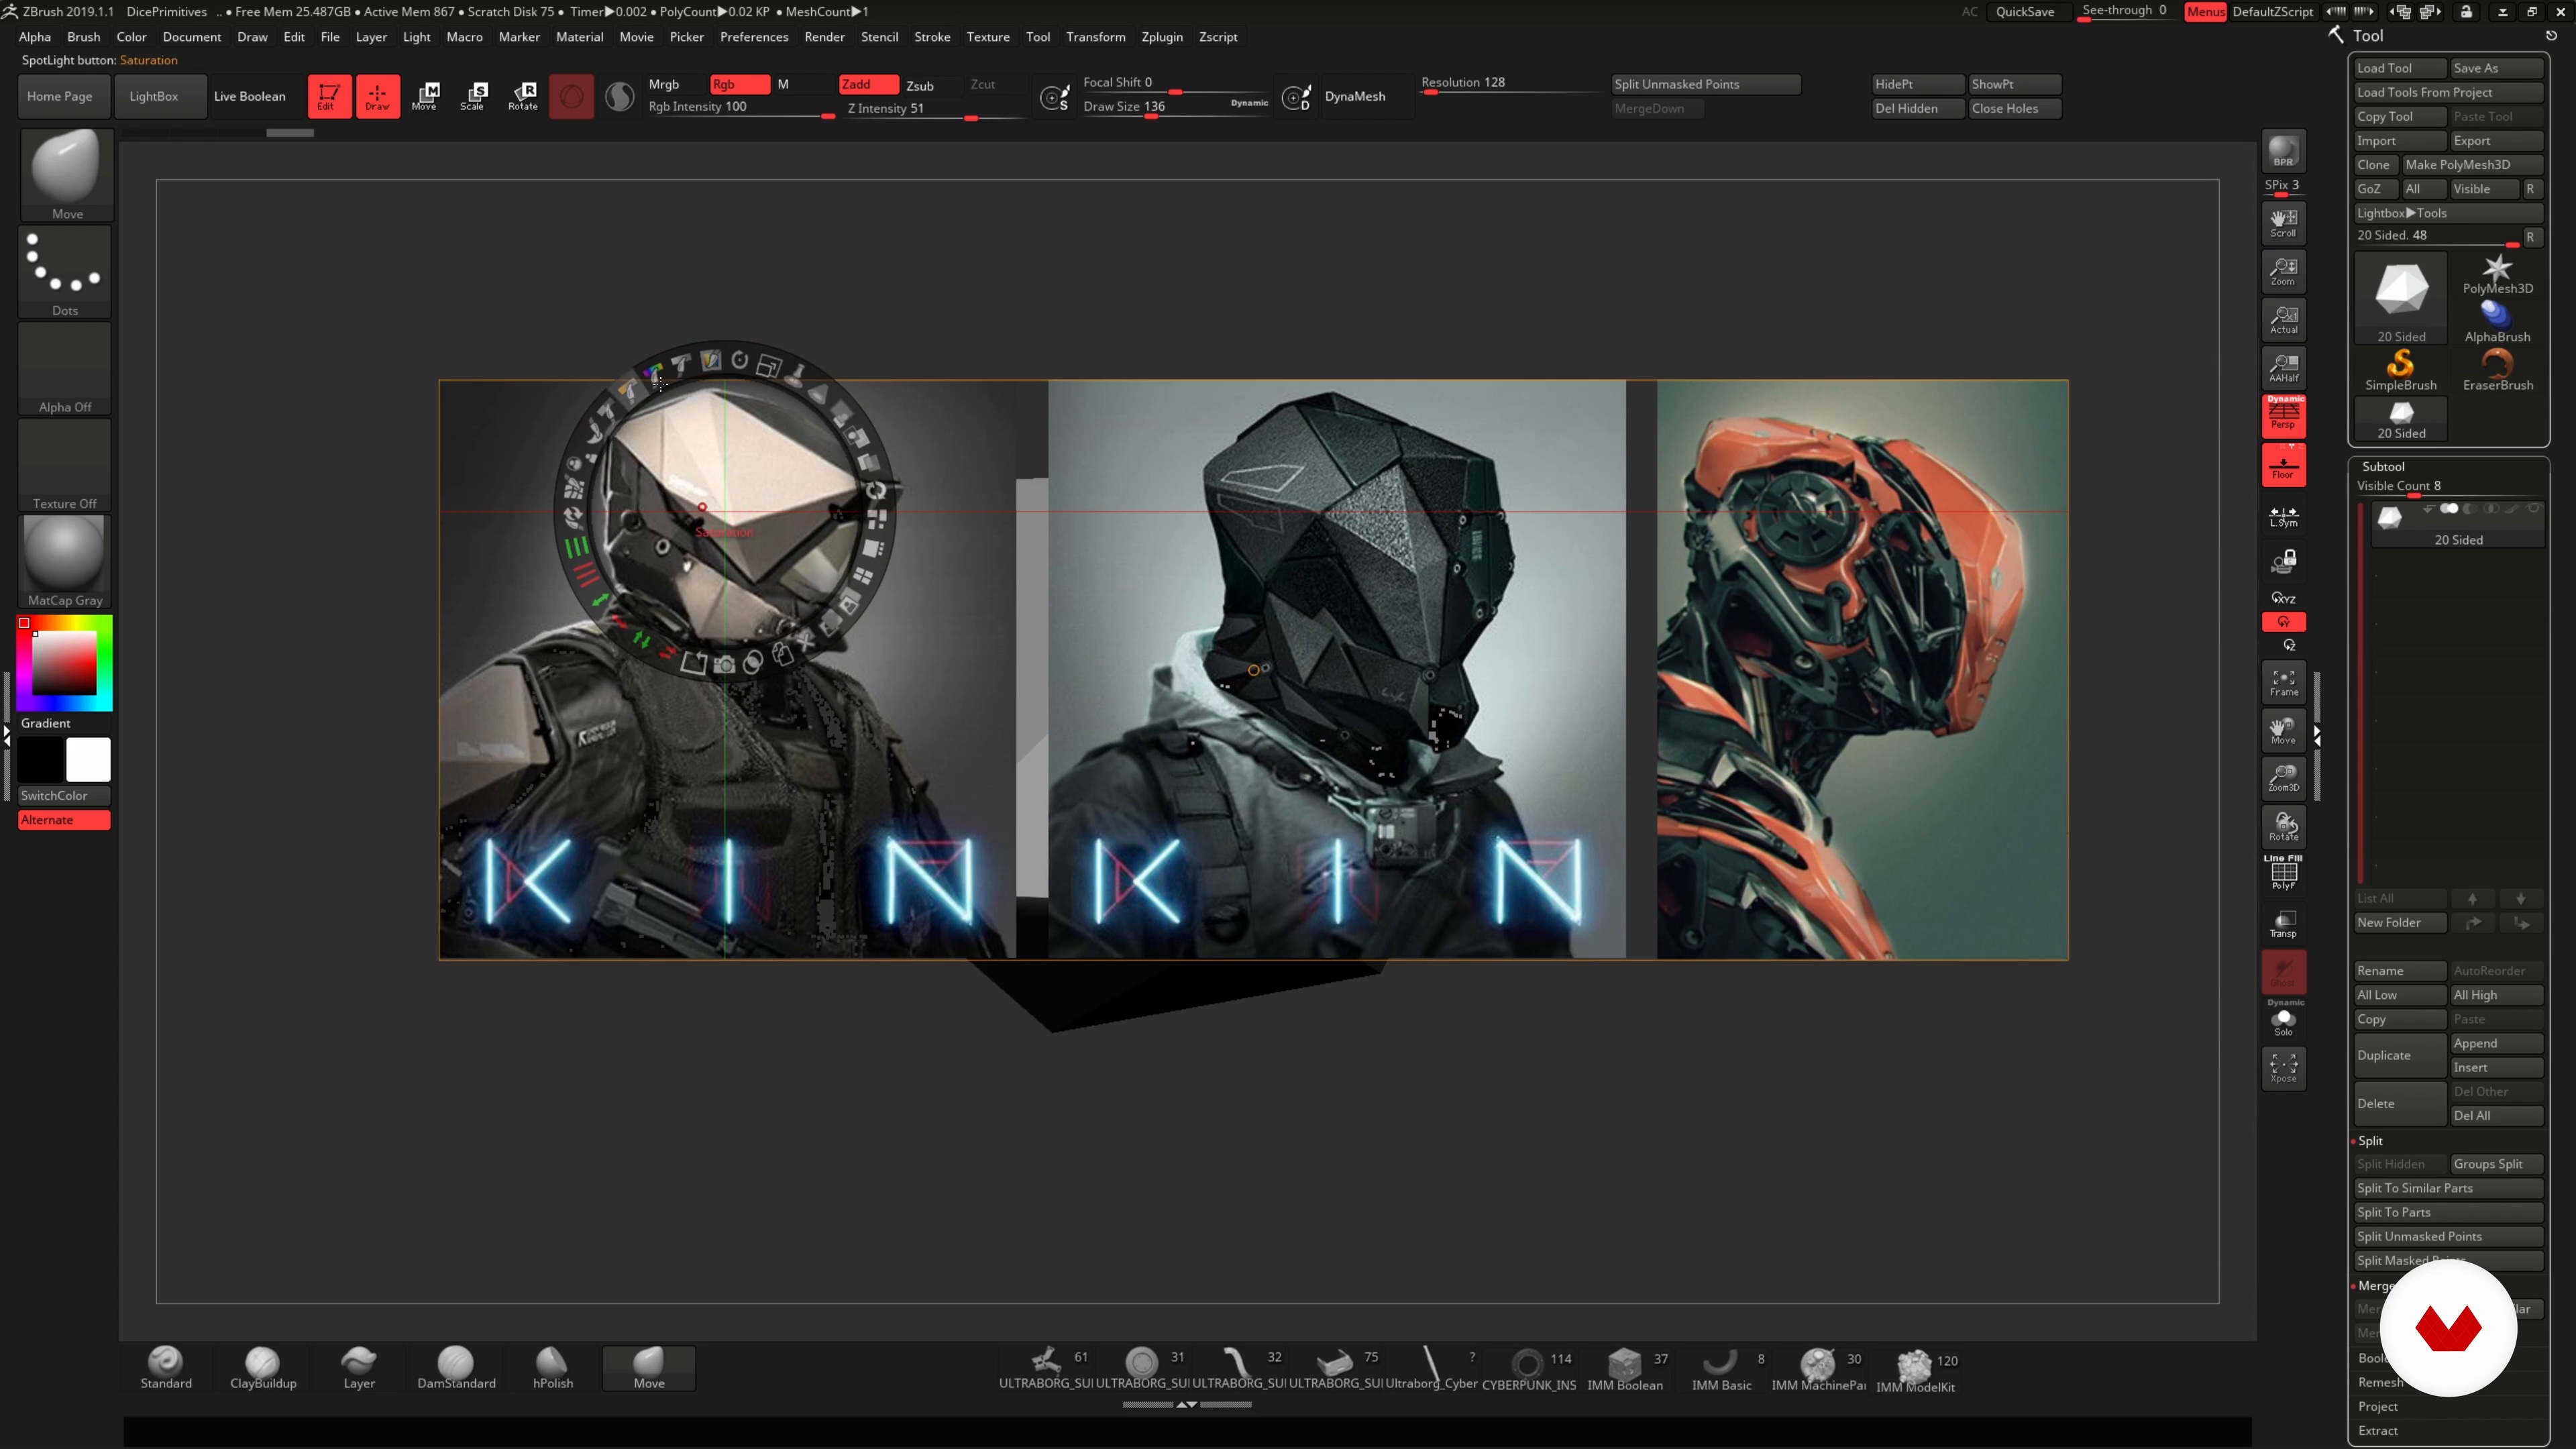Open the current brush picker Move

(66, 175)
